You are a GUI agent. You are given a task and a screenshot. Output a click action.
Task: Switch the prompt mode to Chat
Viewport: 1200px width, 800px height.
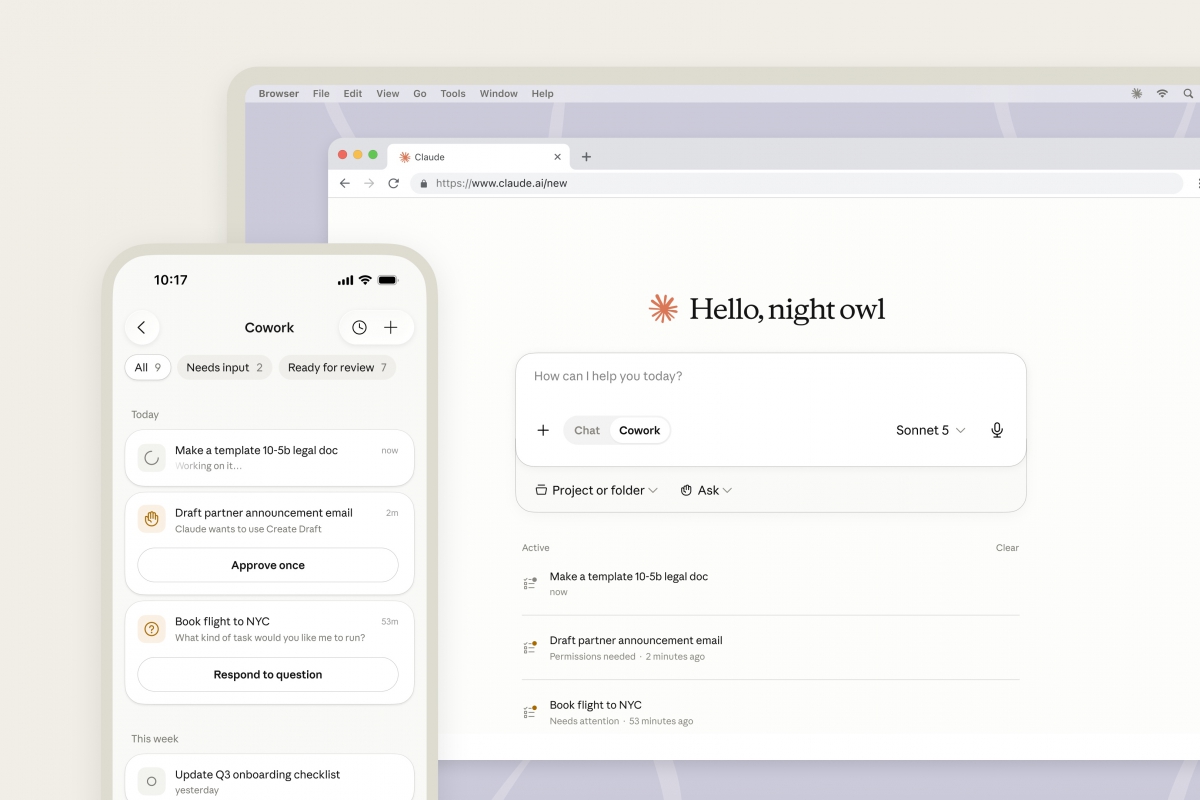587,430
